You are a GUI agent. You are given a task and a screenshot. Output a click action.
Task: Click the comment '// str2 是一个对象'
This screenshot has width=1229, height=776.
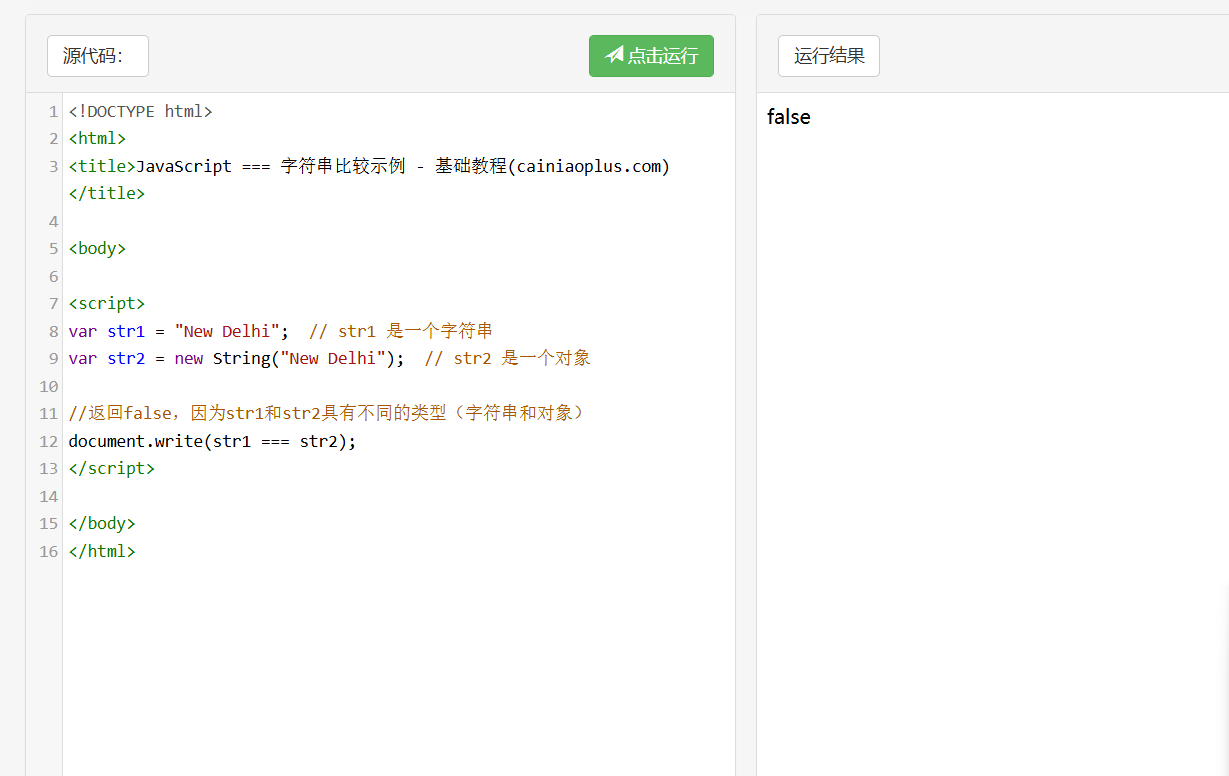(508, 358)
